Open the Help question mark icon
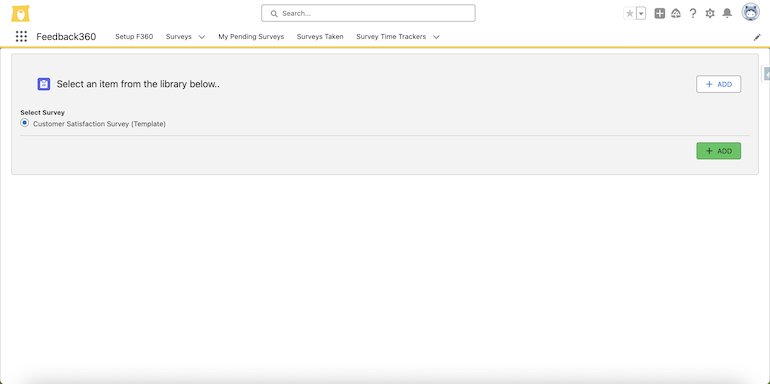 point(693,14)
